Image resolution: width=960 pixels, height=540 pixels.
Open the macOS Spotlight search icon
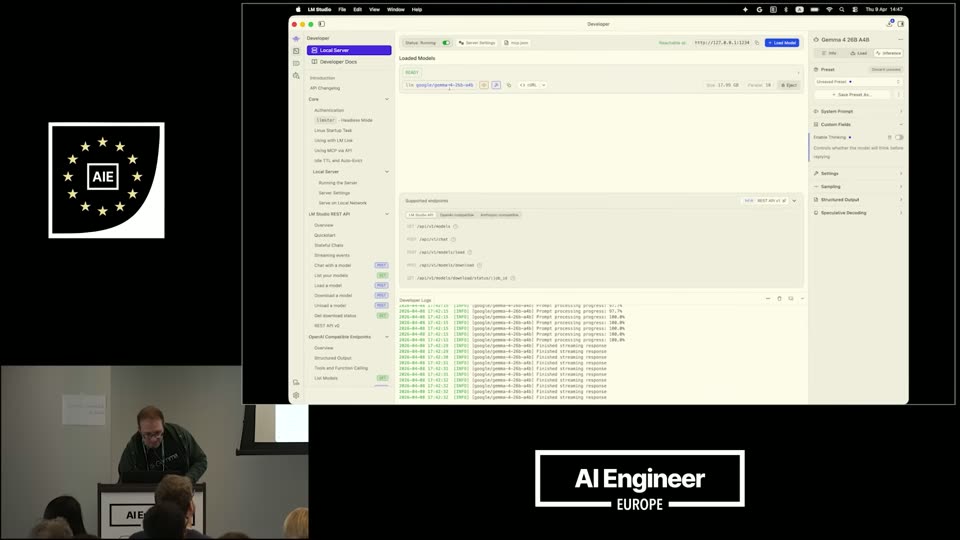pos(842,10)
